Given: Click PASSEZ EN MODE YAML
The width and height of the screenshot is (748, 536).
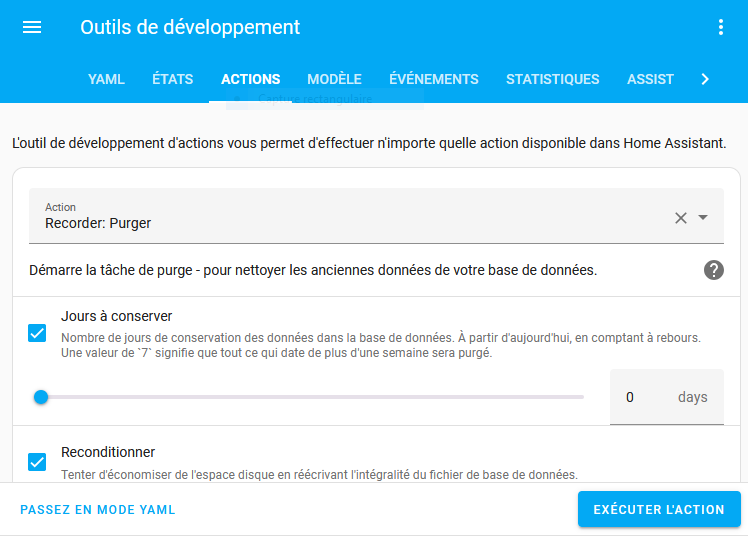Looking at the screenshot, I should [x=98, y=510].
